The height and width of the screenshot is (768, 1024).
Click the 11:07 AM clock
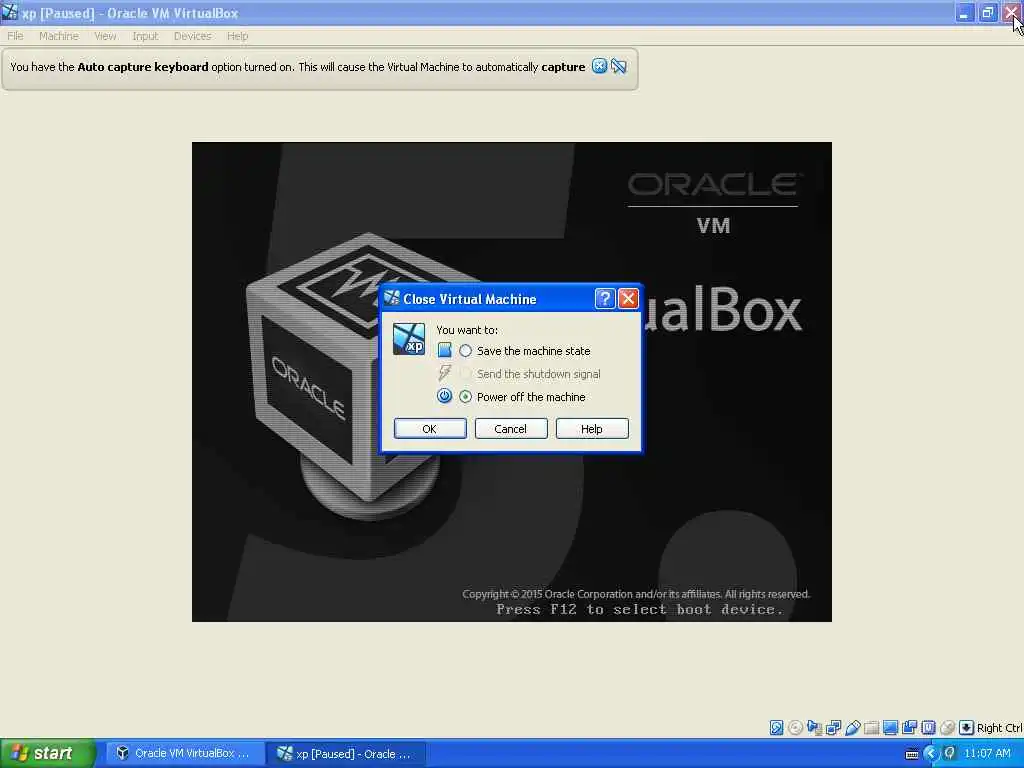click(x=987, y=753)
